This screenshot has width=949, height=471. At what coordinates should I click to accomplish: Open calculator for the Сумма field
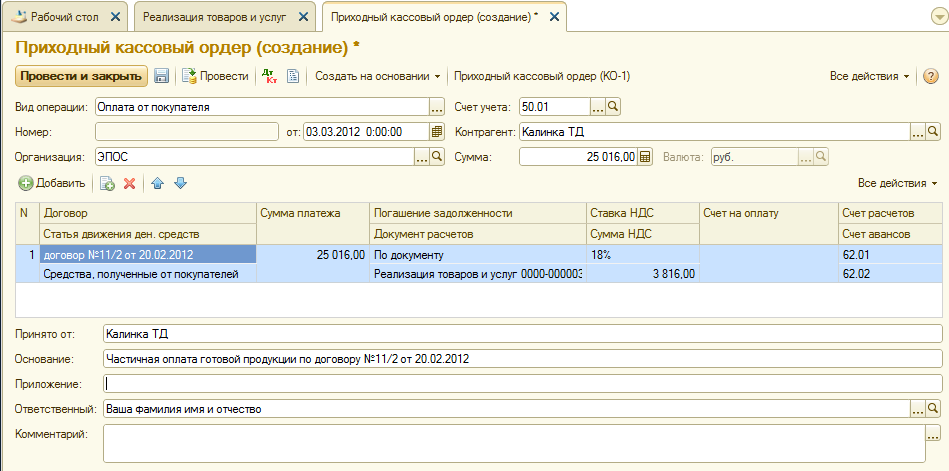click(x=645, y=156)
